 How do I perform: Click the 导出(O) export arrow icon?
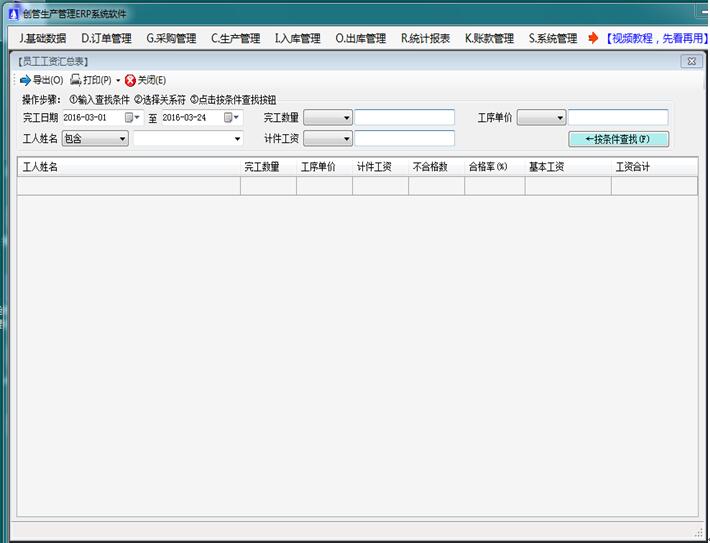25,80
